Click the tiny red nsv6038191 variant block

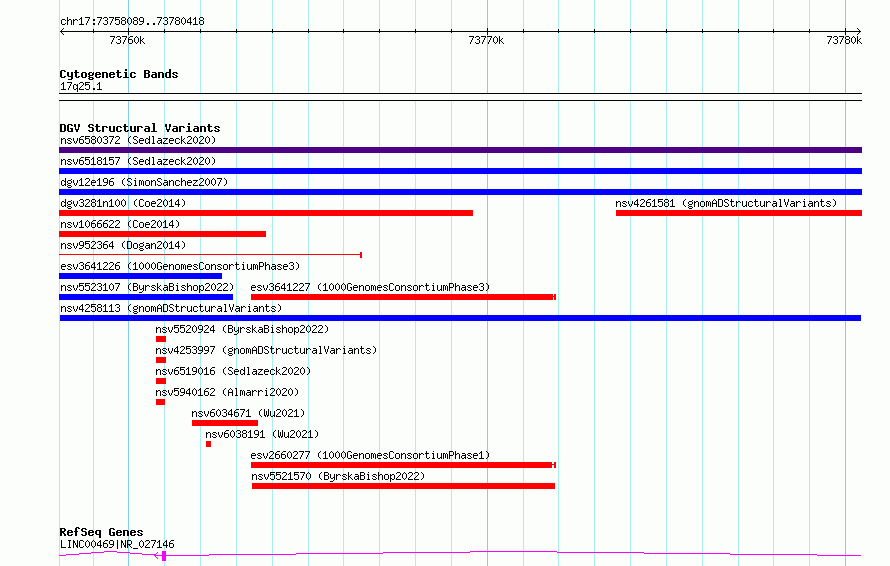[x=208, y=444]
